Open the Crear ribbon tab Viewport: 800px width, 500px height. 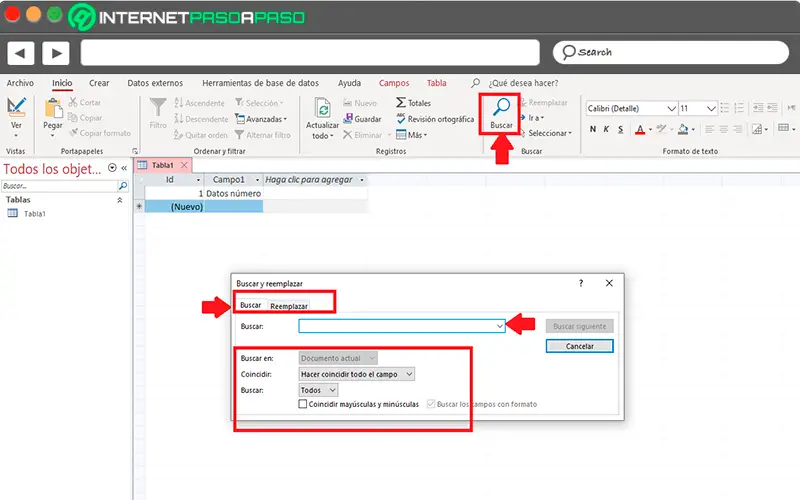click(x=99, y=83)
